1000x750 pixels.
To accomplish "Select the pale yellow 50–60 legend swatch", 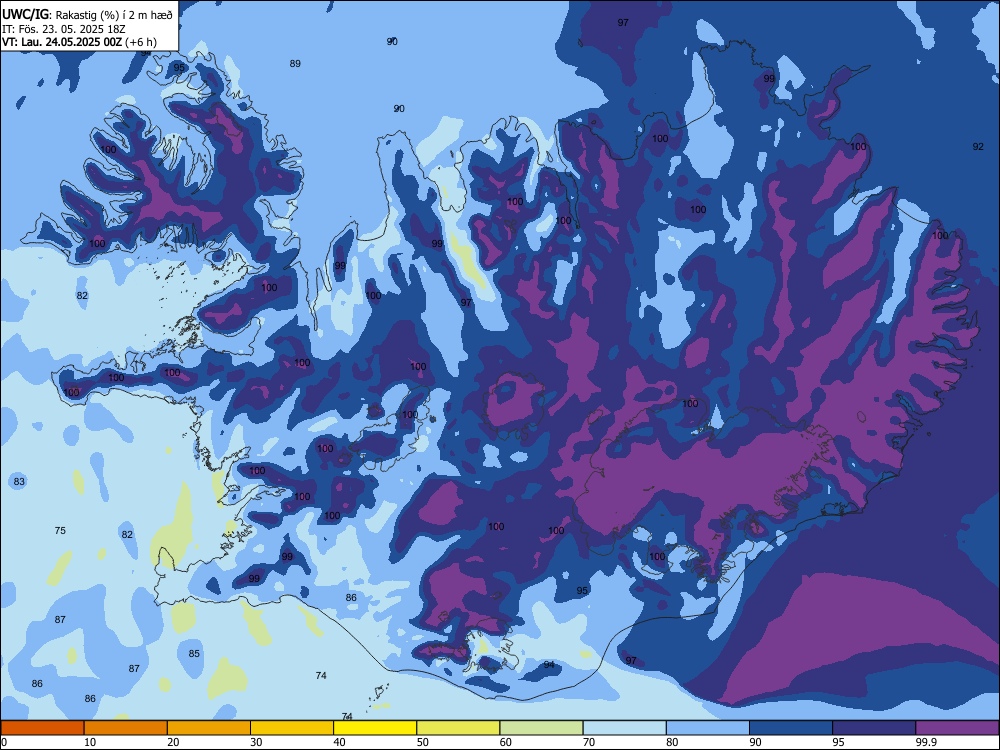I will (x=458, y=728).
